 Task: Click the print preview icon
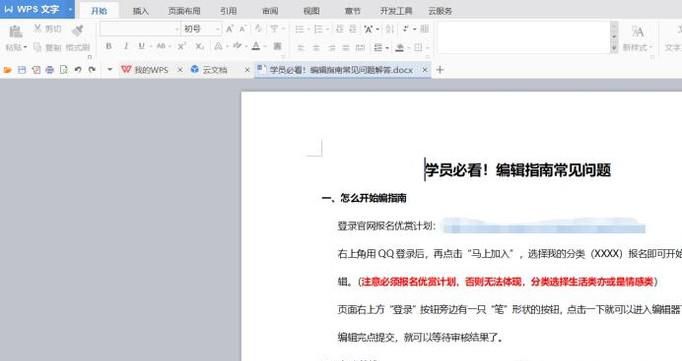(64, 70)
